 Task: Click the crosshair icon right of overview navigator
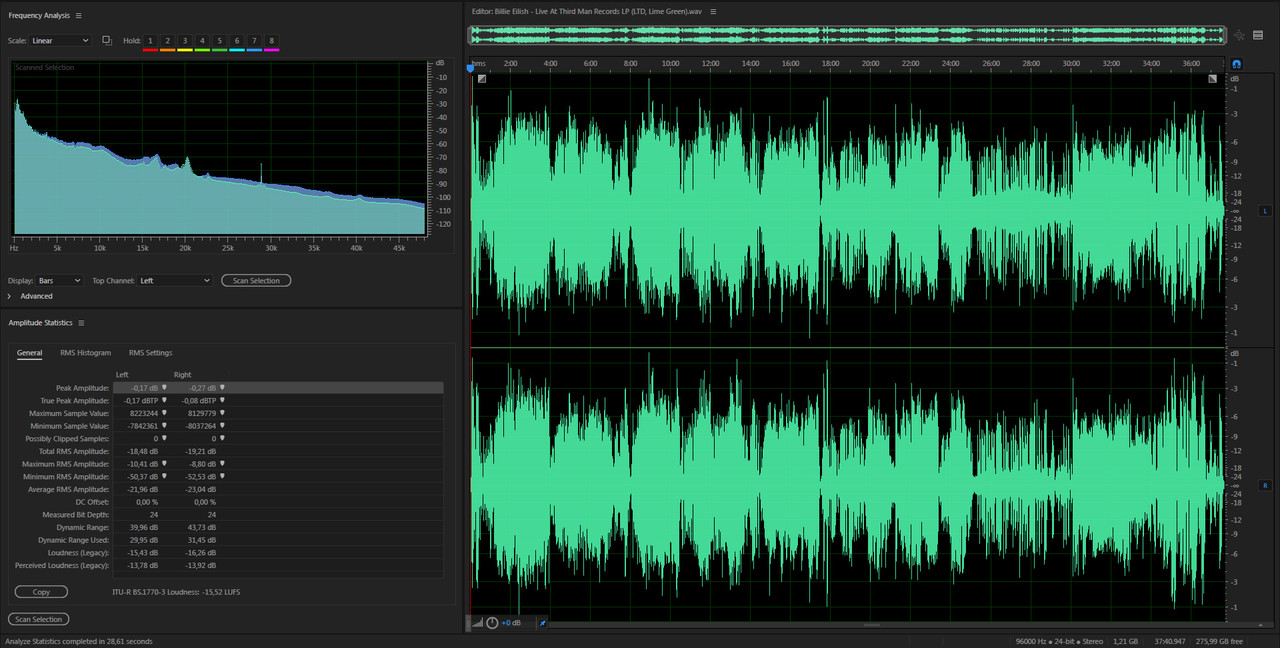[x=1239, y=35]
